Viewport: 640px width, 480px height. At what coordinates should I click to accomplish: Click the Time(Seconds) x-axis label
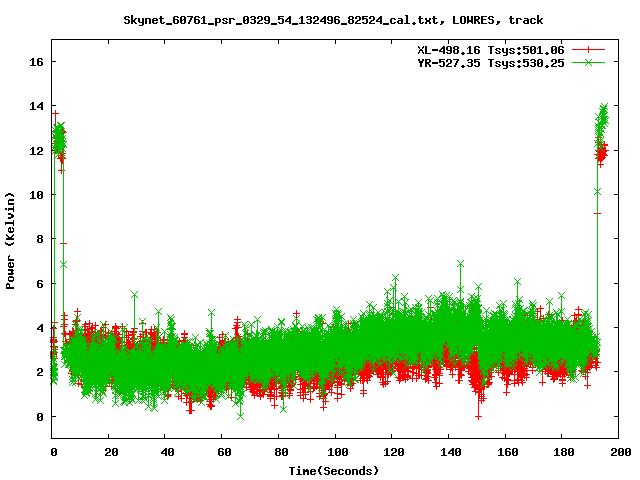pos(334,471)
